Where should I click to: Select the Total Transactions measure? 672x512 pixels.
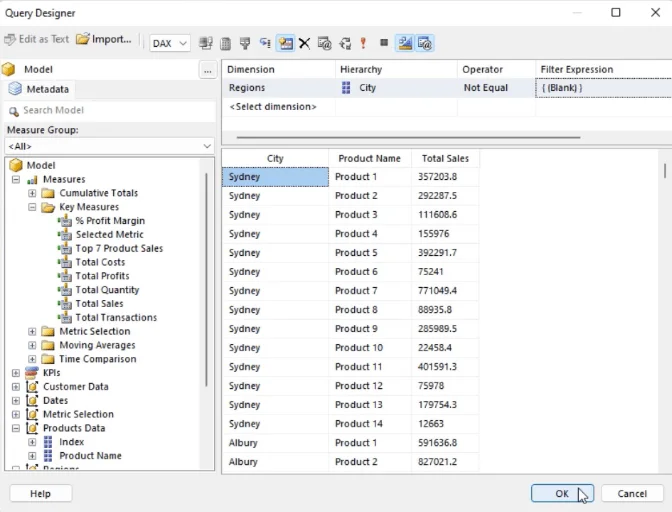116,317
